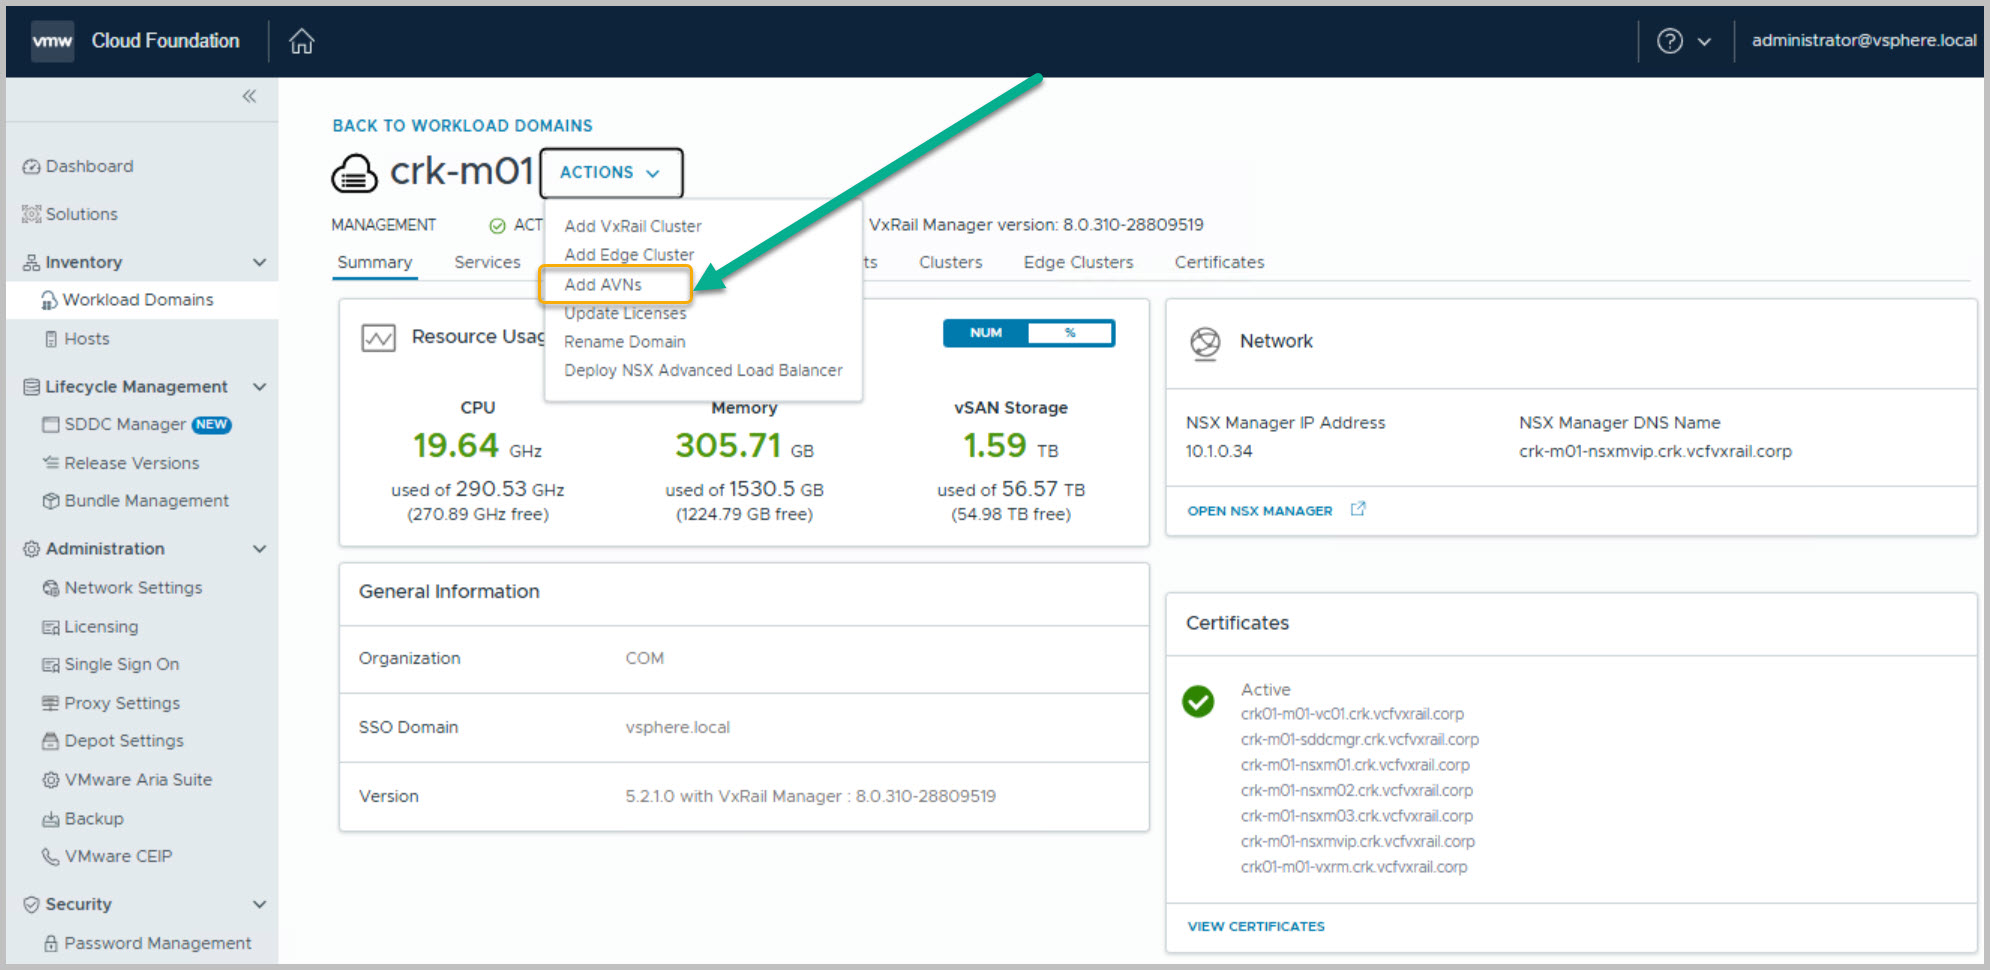Screen dimensions: 1990x970
Task: Collapse the sidebar with double-chevron icon
Action: [249, 96]
